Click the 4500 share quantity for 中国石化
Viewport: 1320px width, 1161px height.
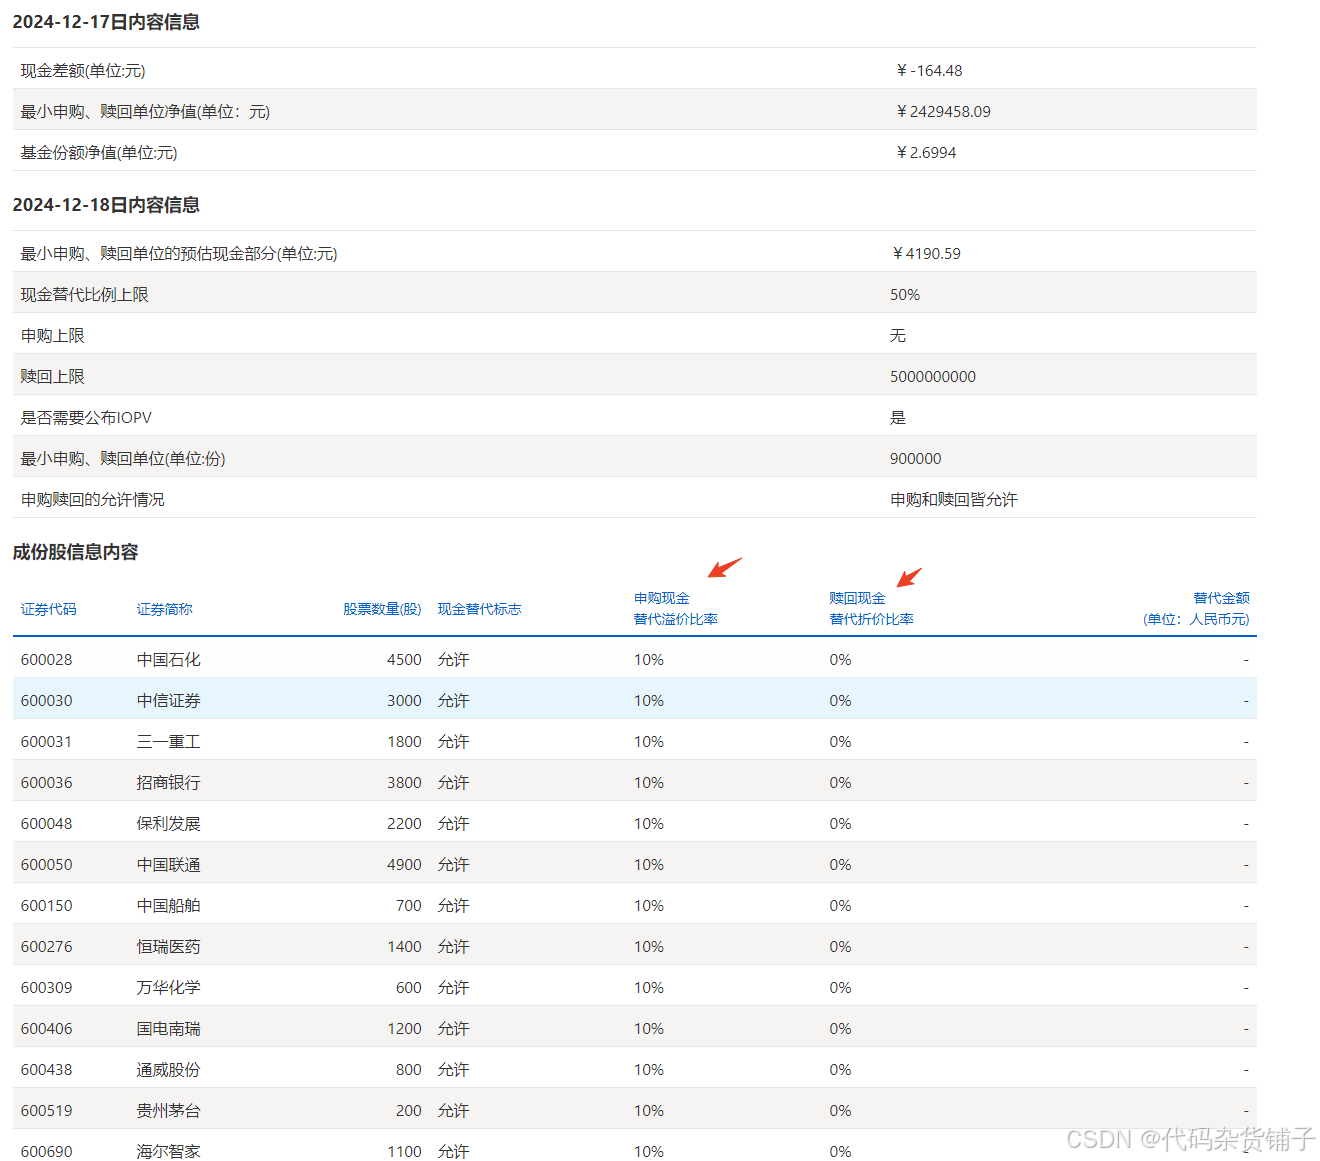click(404, 660)
